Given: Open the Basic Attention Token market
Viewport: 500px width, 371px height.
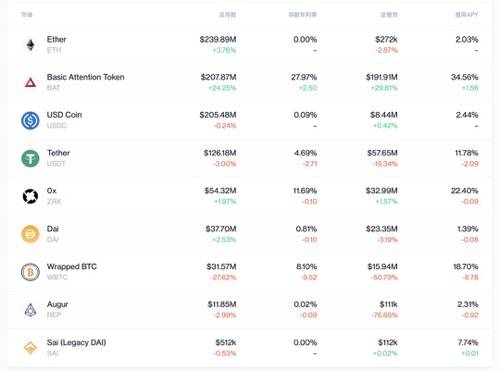Looking at the screenshot, I should point(85,77).
